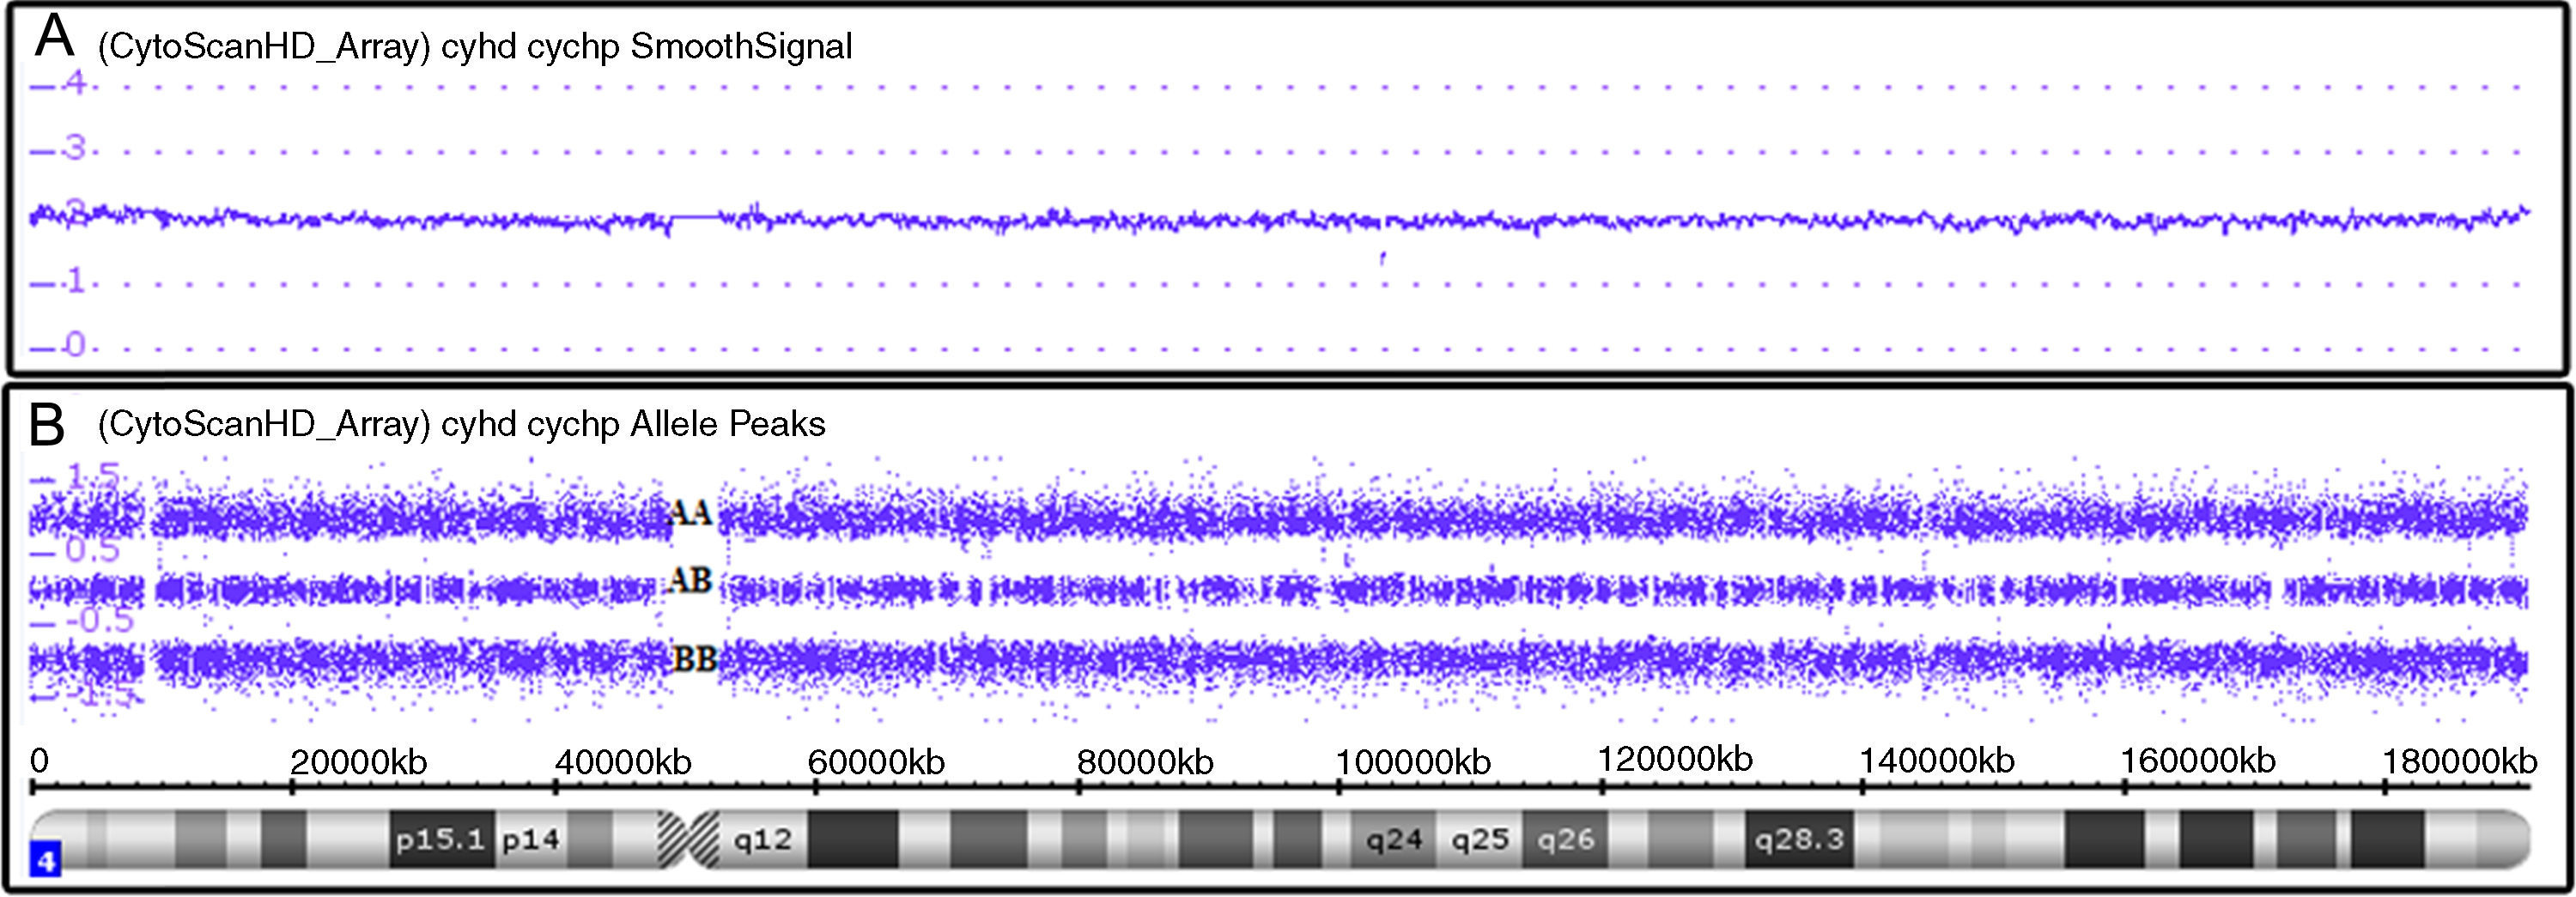This screenshot has height=897, width=2576.
Task: Click the AA genotype cluster label
Action: pos(689,513)
